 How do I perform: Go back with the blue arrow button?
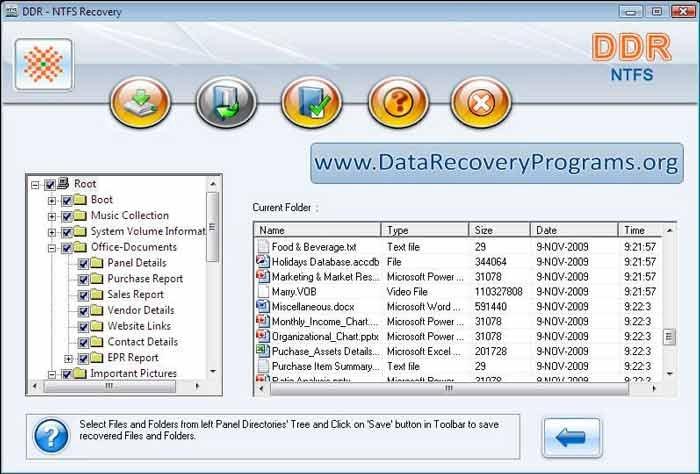(571, 438)
